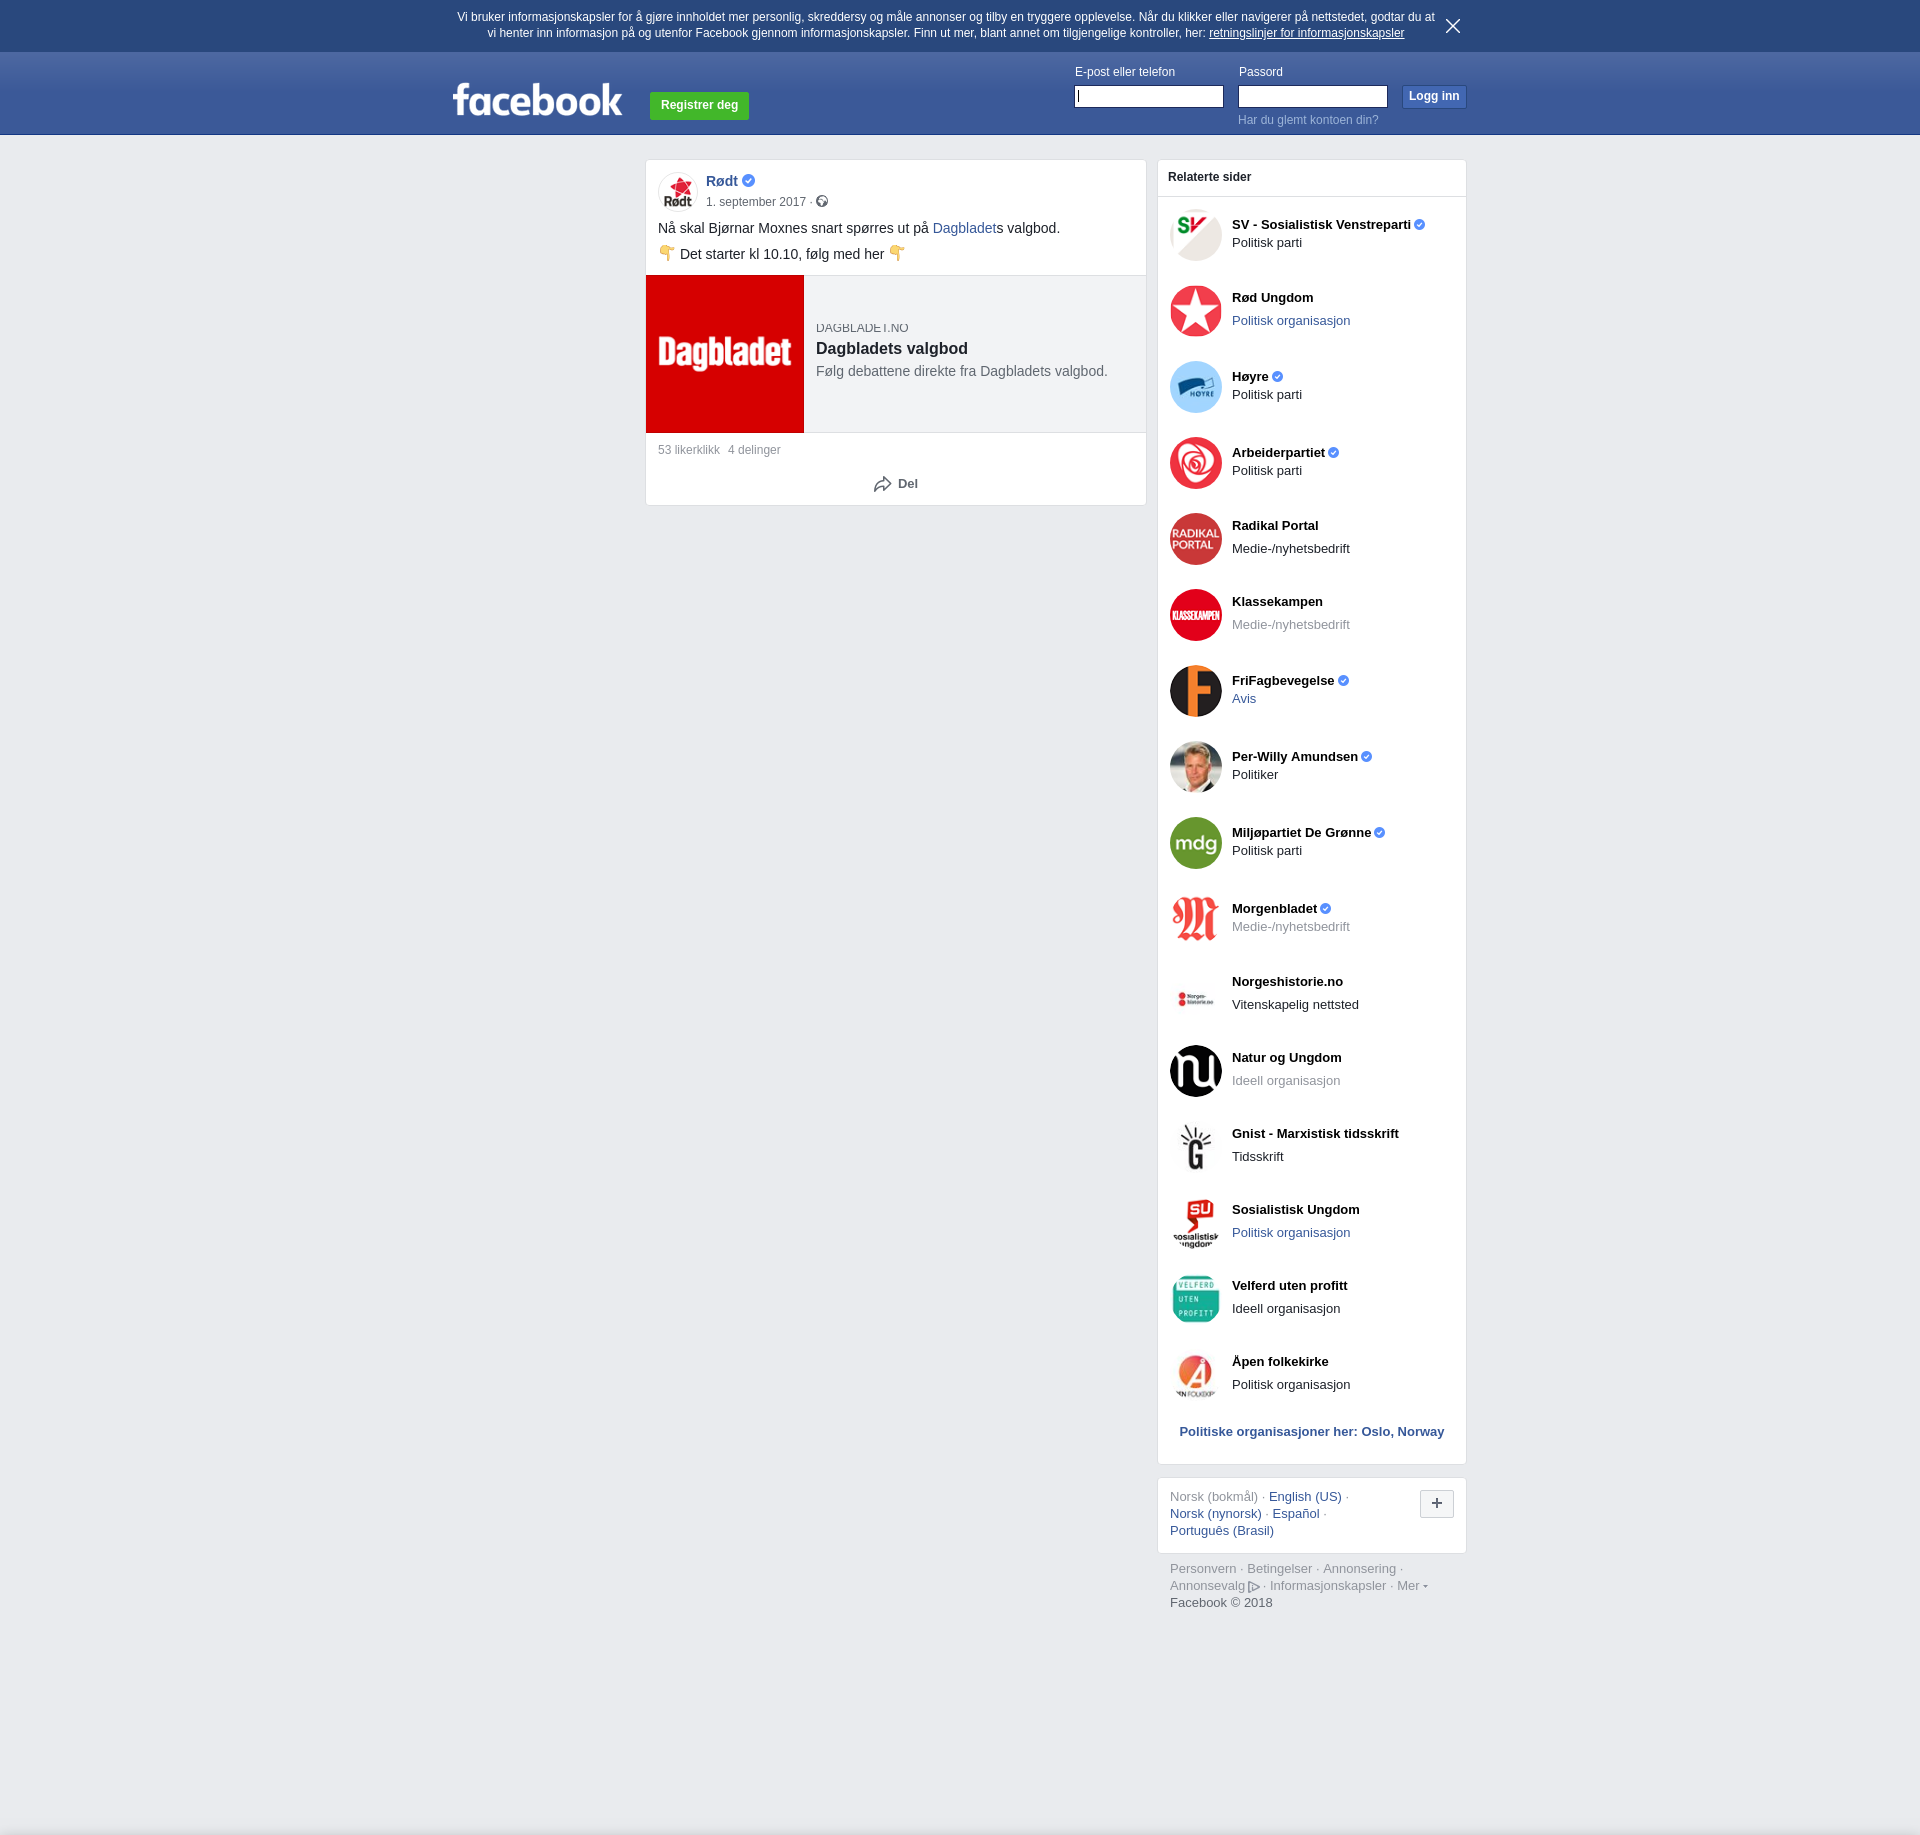The image size is (1920, 1835).
Task: Open the SV Sosialistisk Venstreparti page icon
Action: pos(1196,235)
